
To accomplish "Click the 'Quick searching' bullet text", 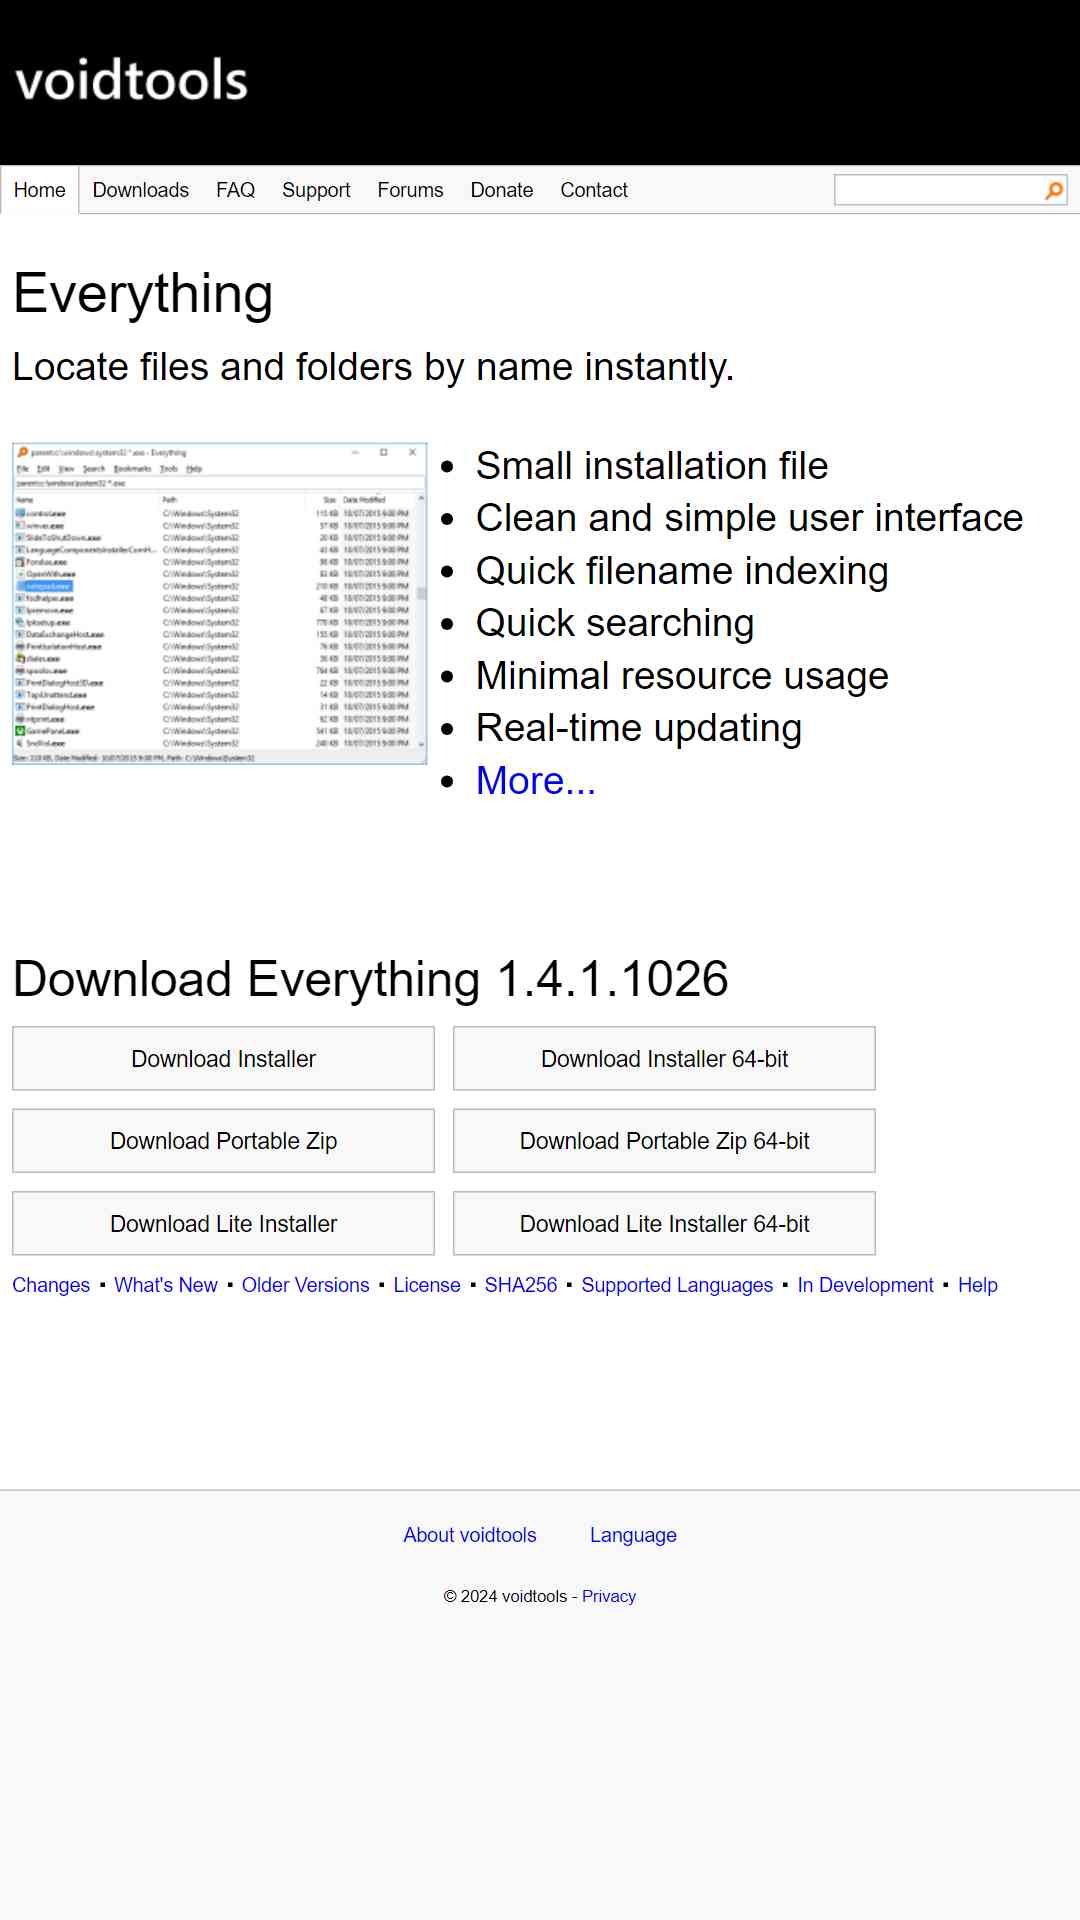I will [615, 623].
